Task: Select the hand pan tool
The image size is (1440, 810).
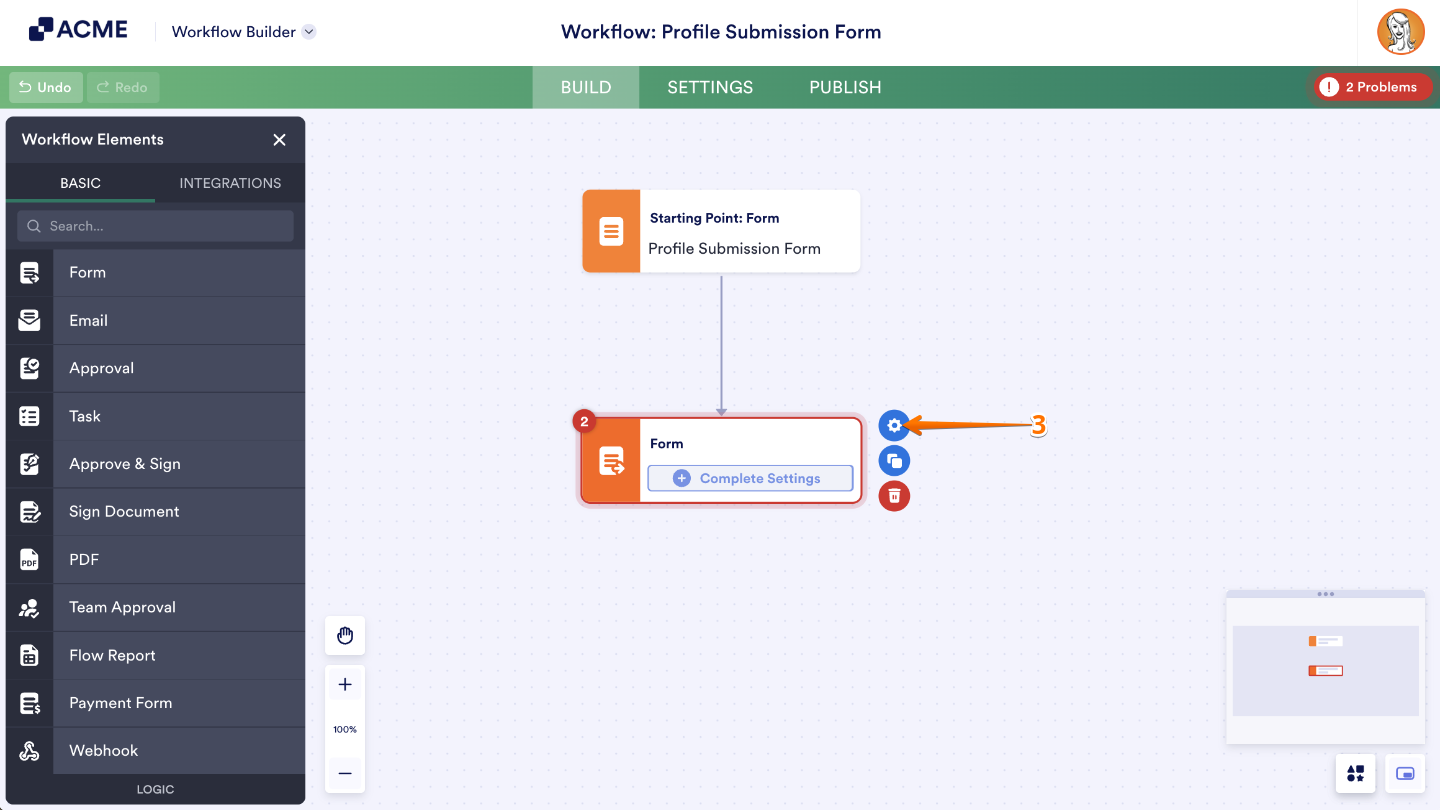Action: click(345, 636)
